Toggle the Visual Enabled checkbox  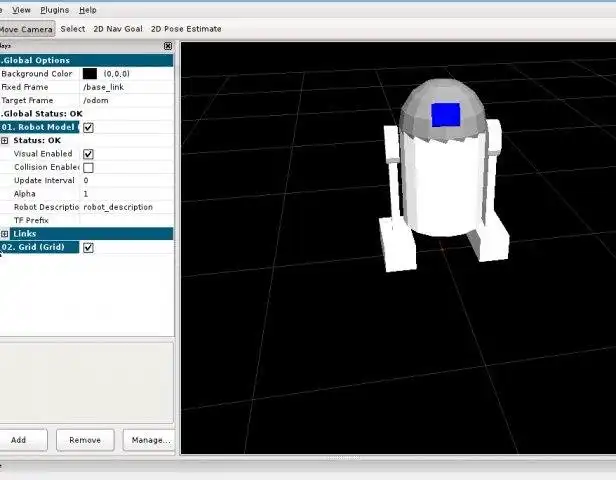[x=88, y=154]
